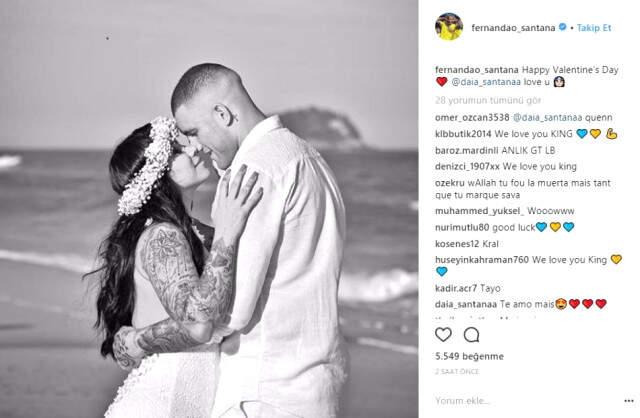Open omer_ozcan3538 commenter profile
The width and height of the screenshot is (640, 418).
coord(472,118)
